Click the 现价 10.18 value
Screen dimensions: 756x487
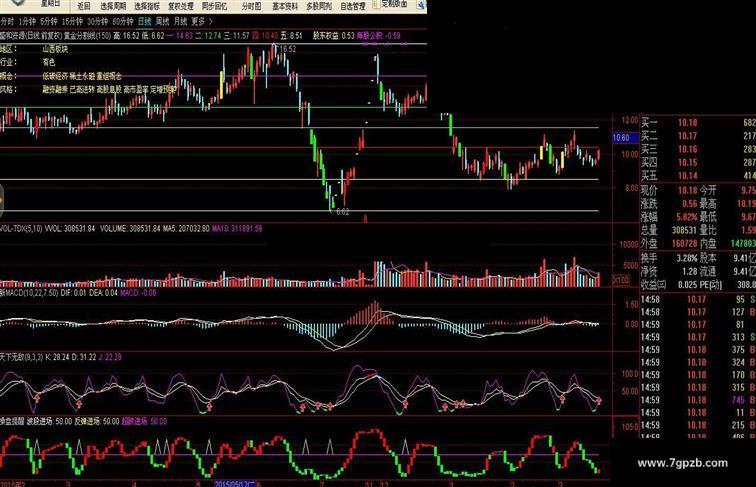(x=687, y=190)
